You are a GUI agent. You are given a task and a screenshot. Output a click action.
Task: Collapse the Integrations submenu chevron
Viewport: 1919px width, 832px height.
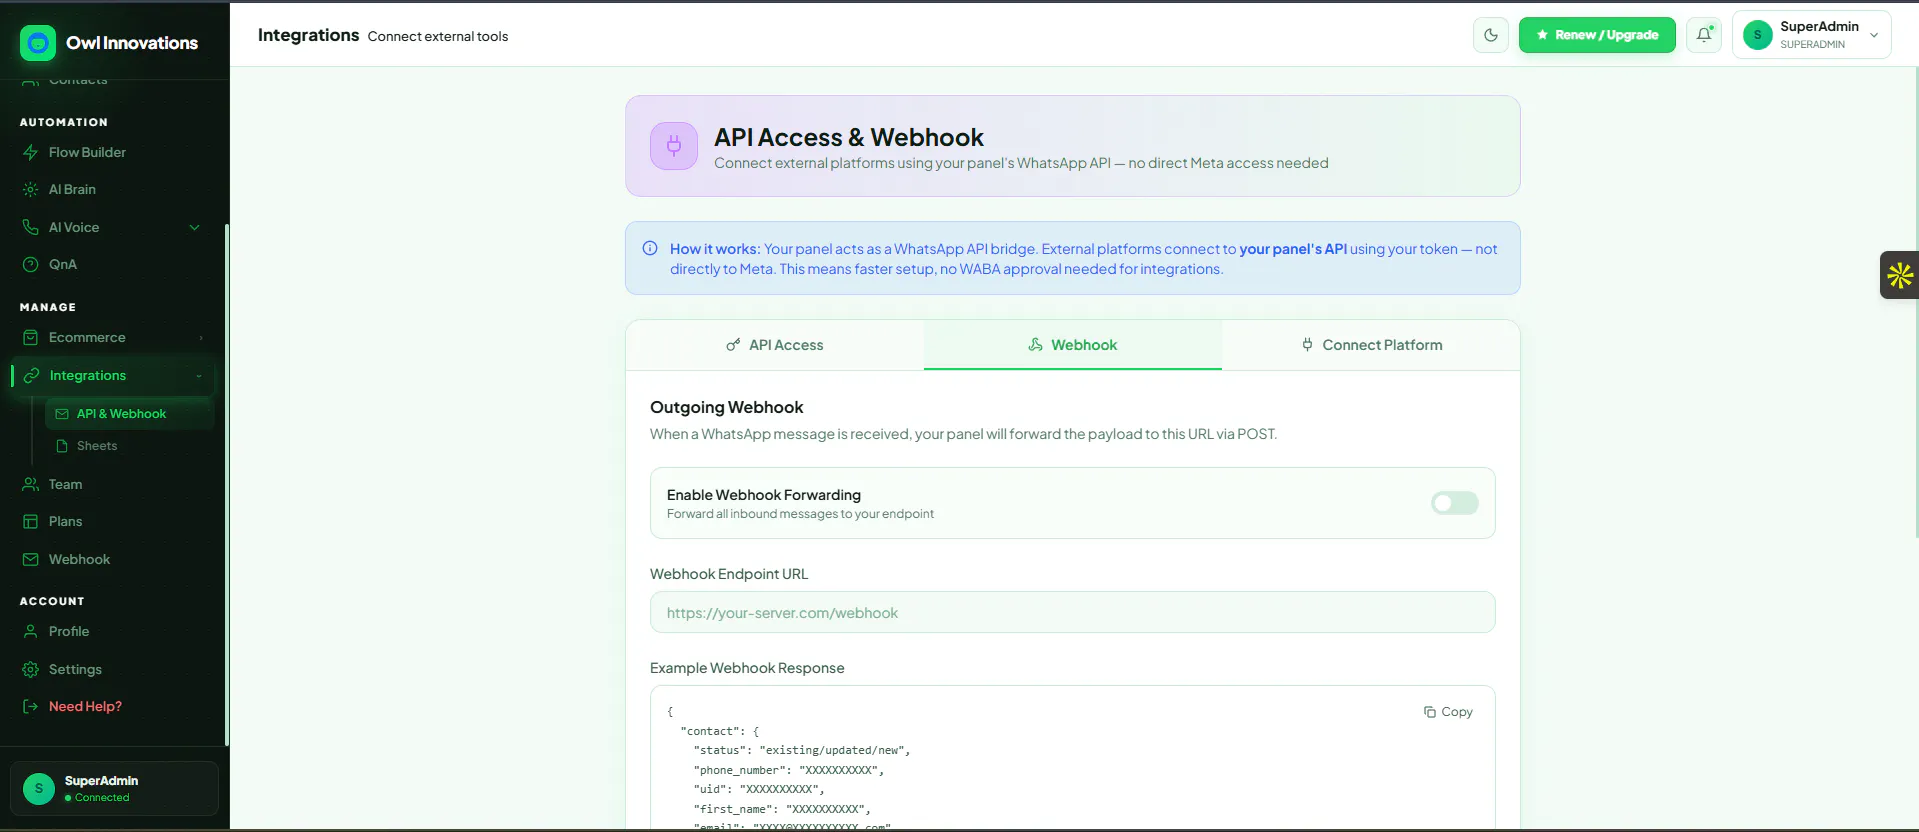(199, 376)
